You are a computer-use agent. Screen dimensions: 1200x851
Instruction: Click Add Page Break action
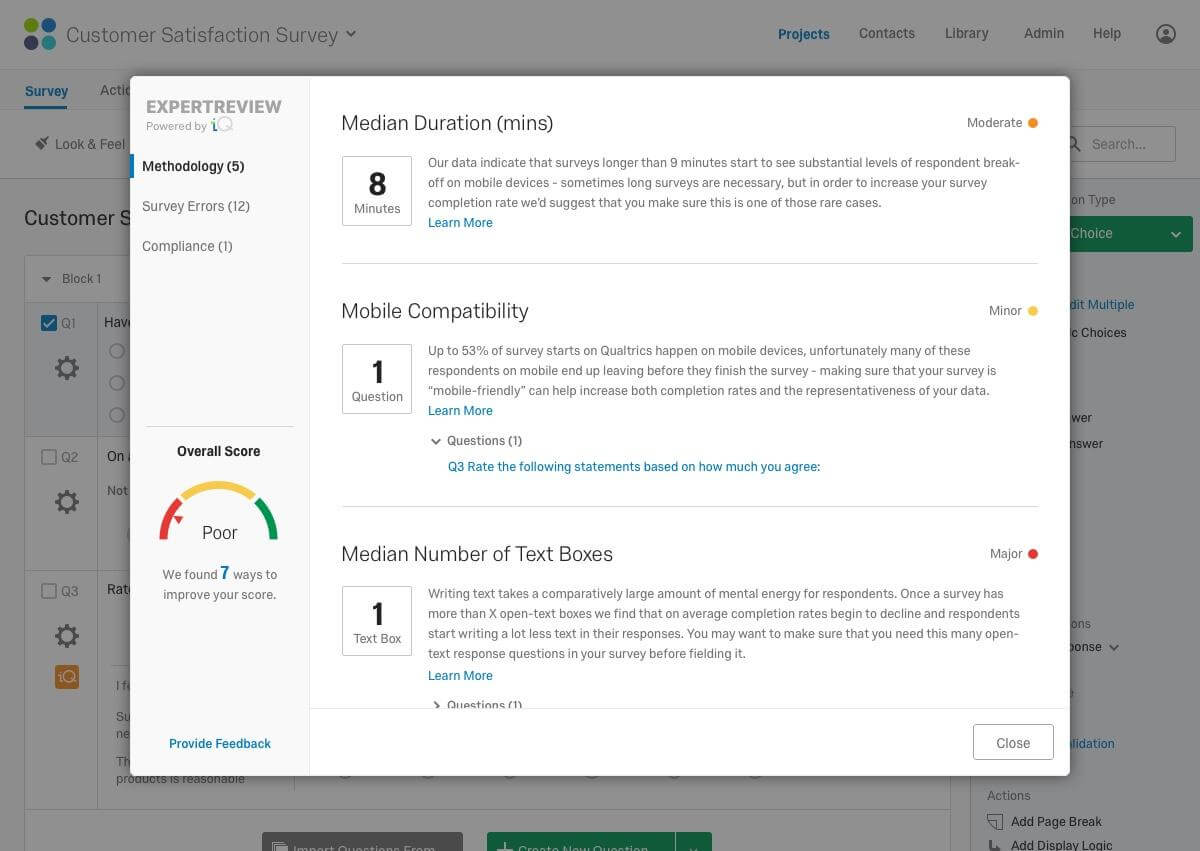[1044, 822]
